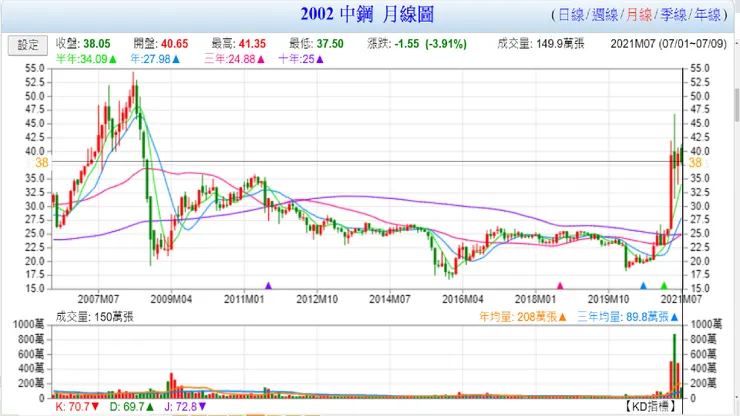Click the 最高: 41.35 high price
Viewport: 740px width, 416px height.
coord(239,44)
